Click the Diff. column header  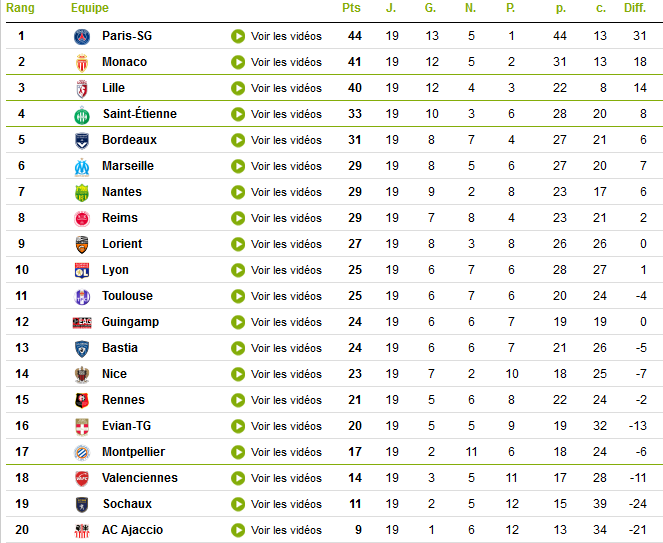(x=635, y=8)
